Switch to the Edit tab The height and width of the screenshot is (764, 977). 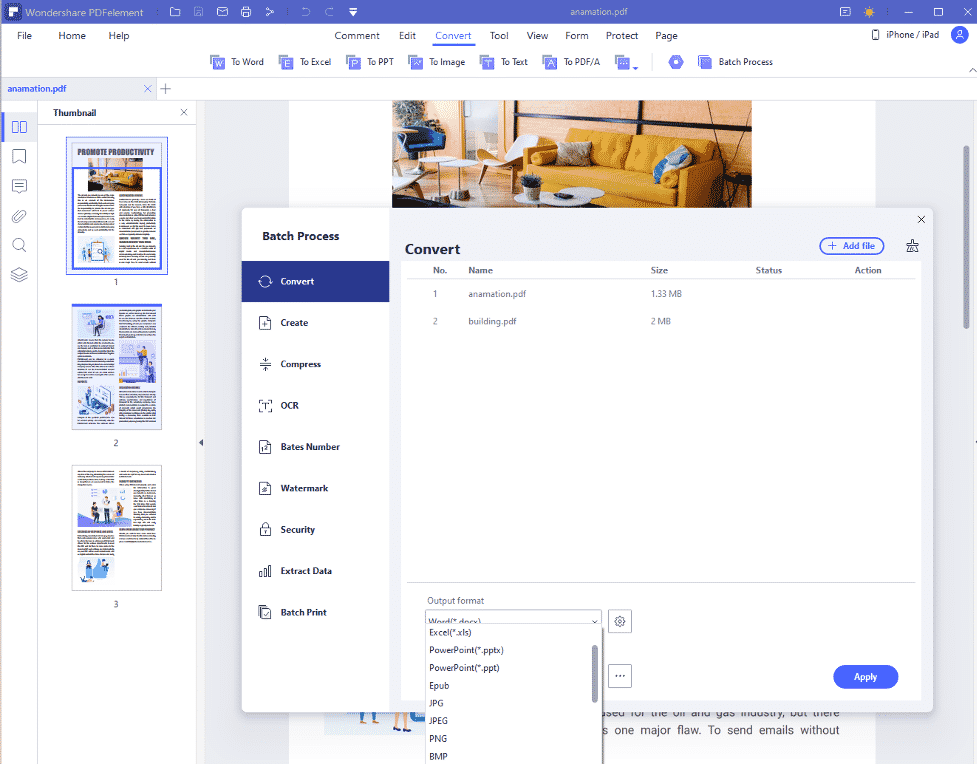pos(407,36)
